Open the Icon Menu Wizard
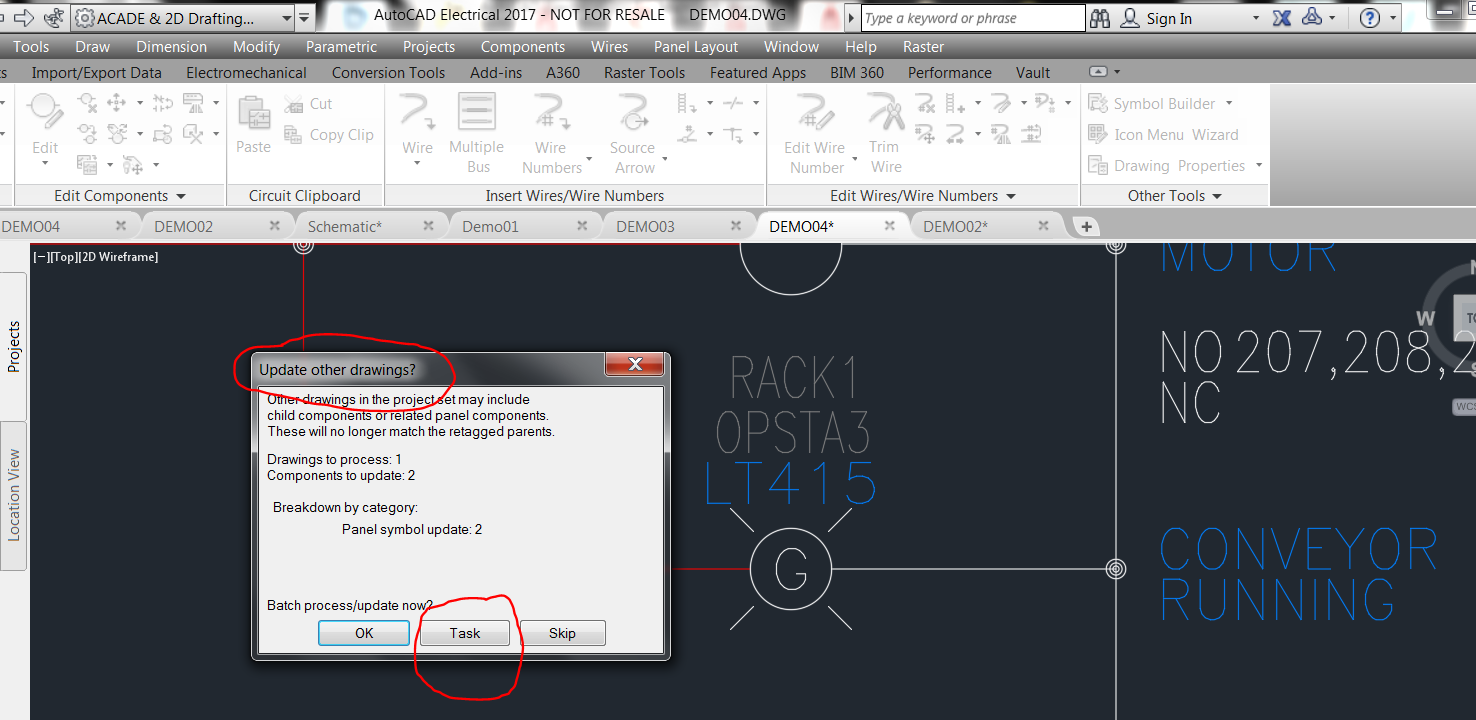Image resolution: width=1476 pixels, height=720 pixels. [1160, 134]
